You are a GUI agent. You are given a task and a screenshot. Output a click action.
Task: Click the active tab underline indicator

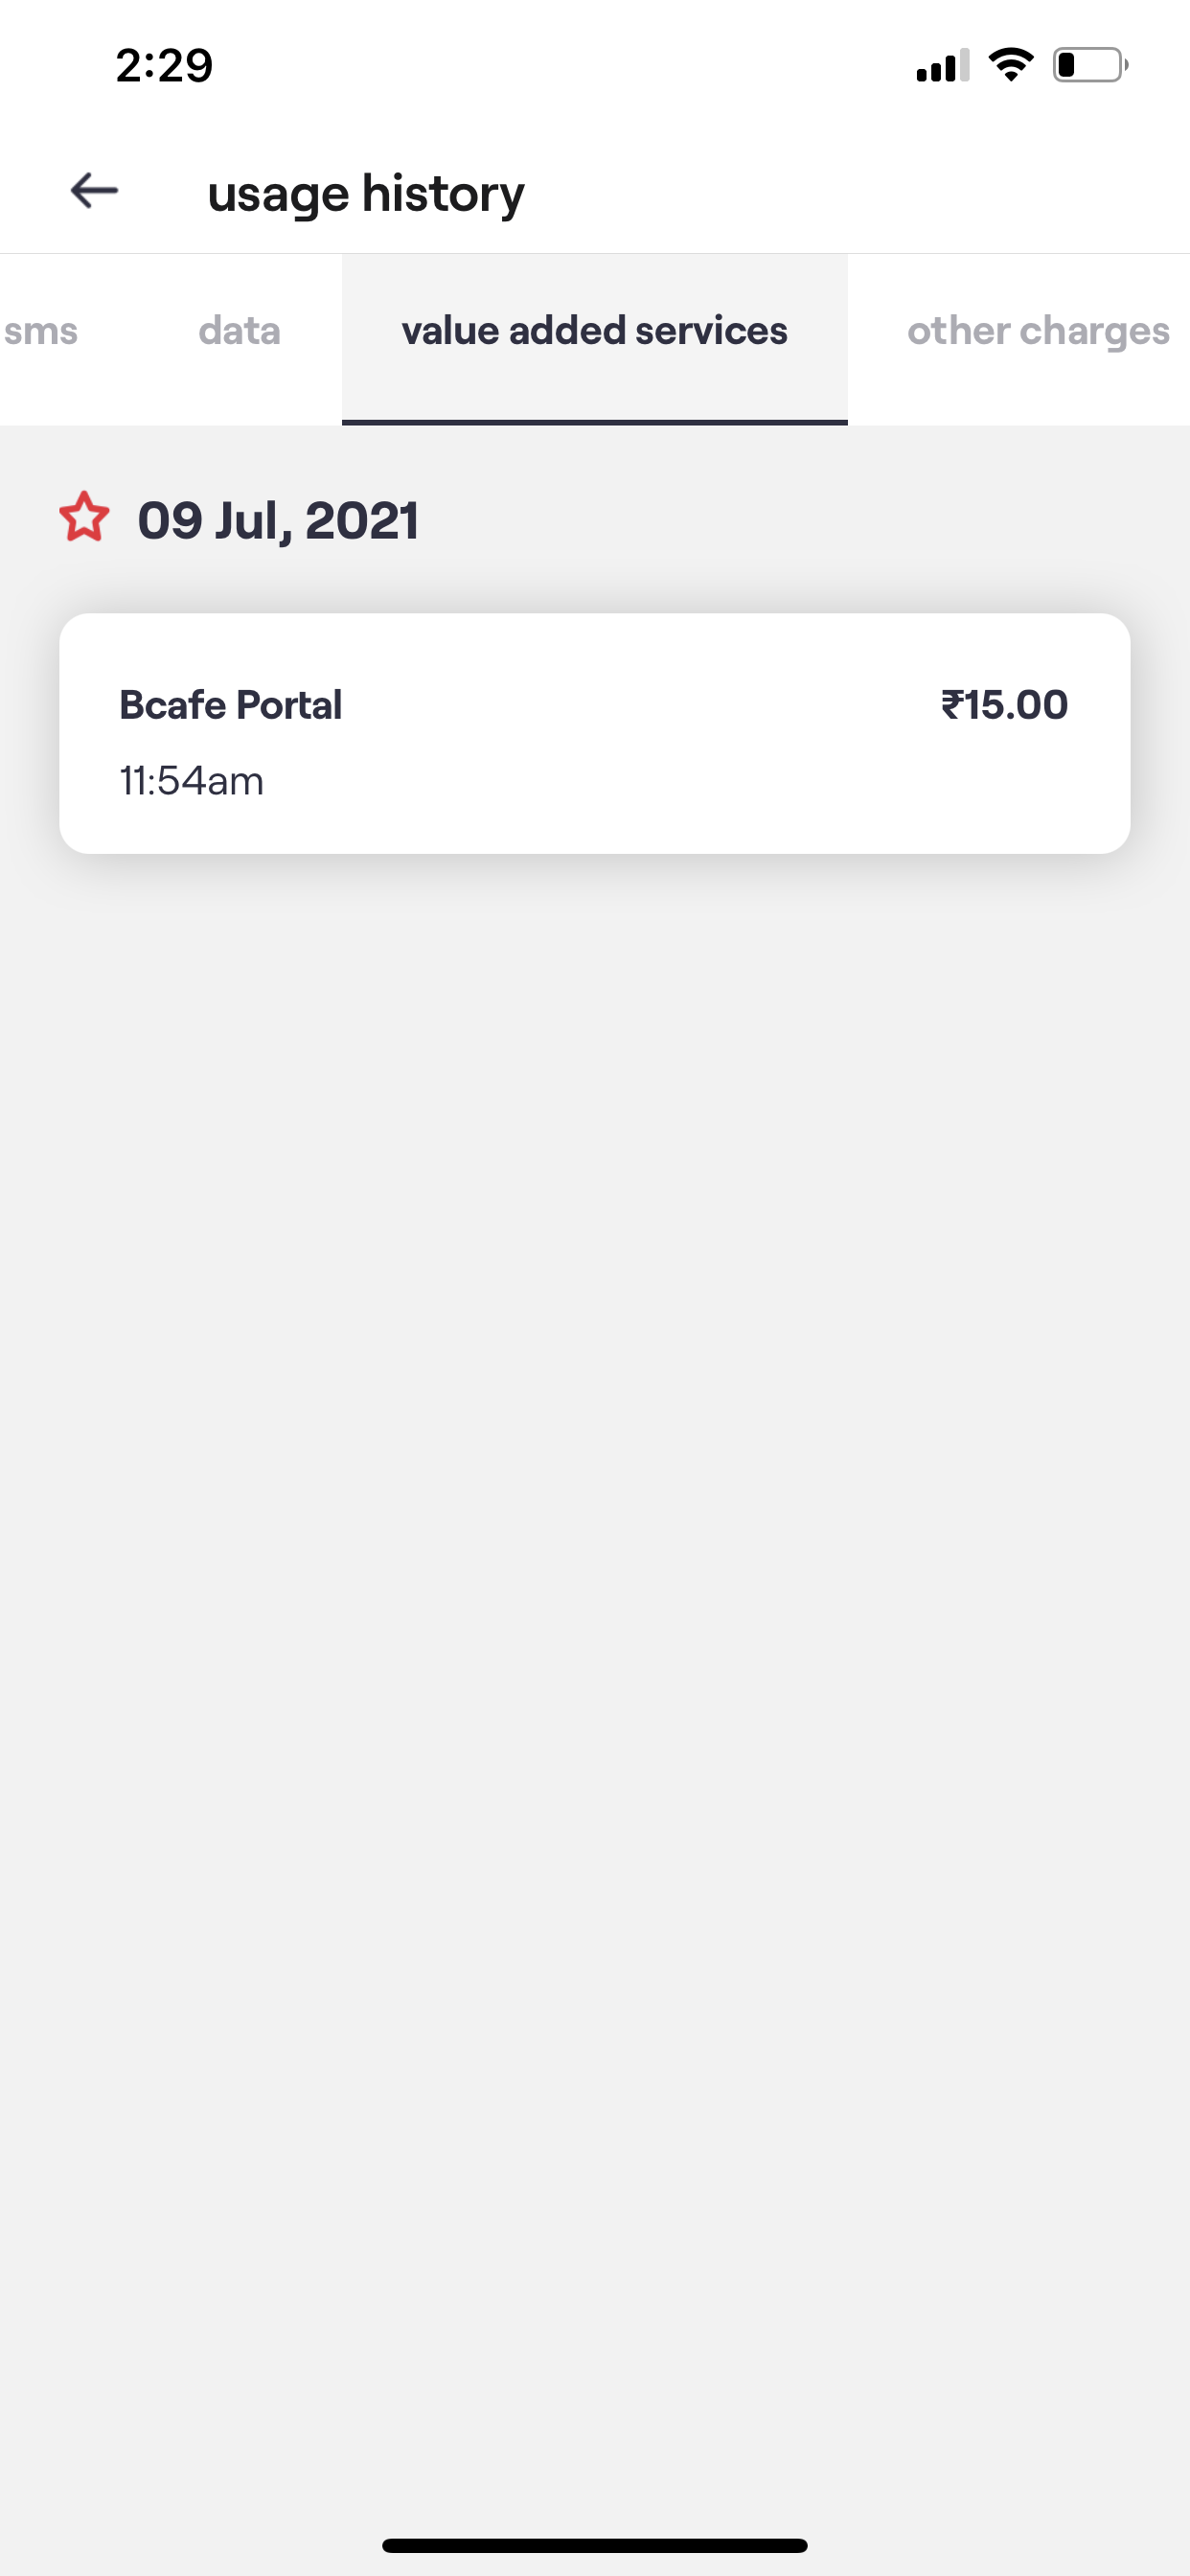pos(594,422)
